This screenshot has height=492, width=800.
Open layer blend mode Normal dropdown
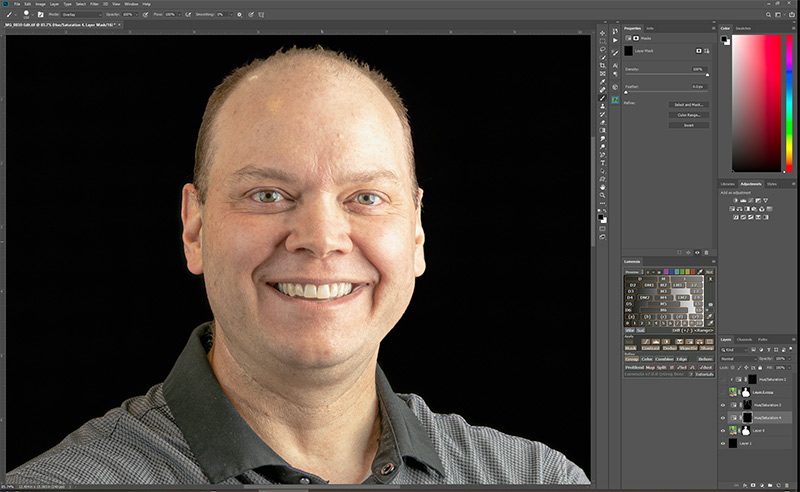coord(738,359)
